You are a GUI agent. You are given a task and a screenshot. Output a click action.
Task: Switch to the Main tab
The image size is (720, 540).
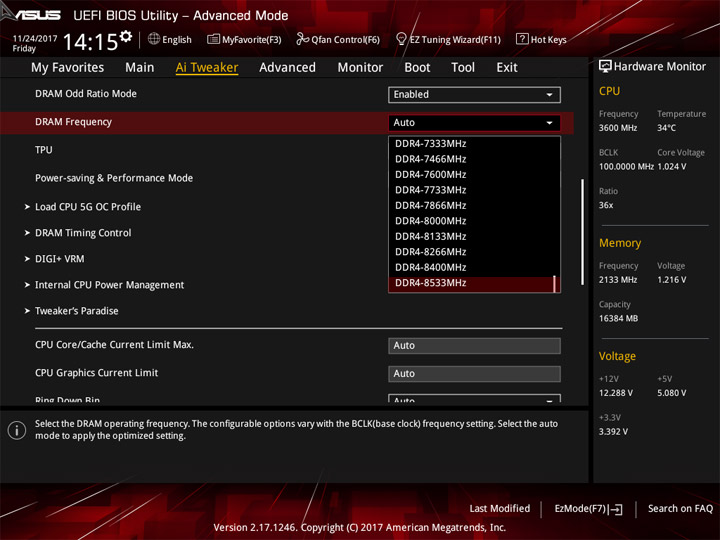tap(140, 68)
